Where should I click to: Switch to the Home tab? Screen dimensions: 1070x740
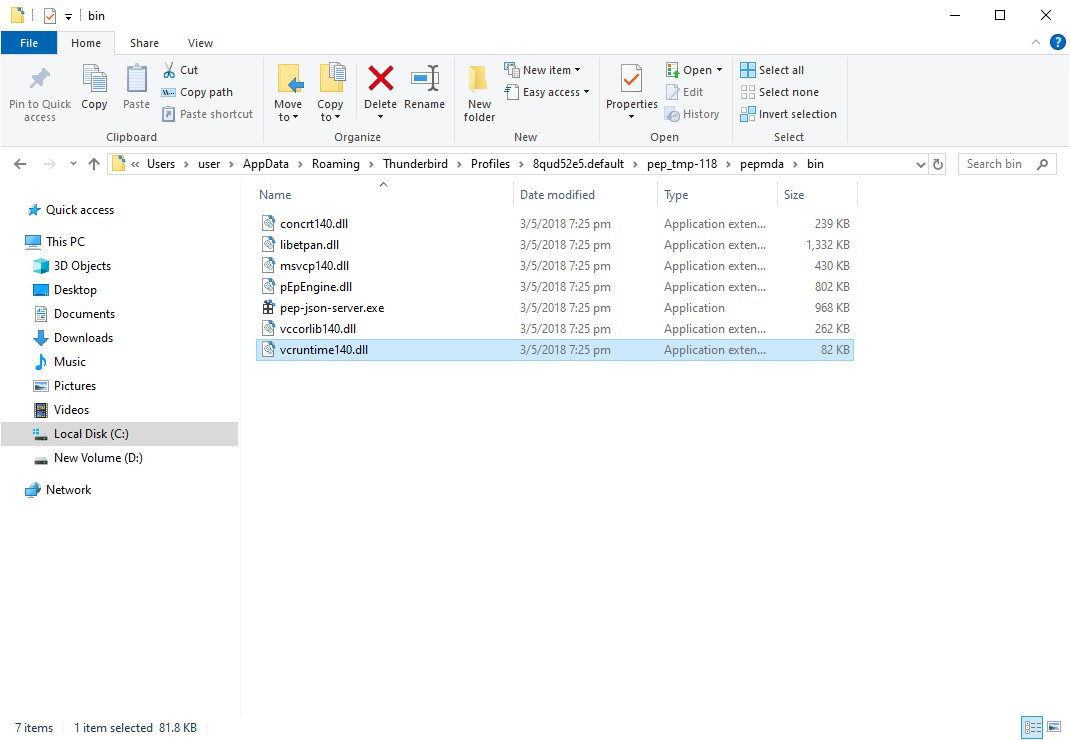86,43
